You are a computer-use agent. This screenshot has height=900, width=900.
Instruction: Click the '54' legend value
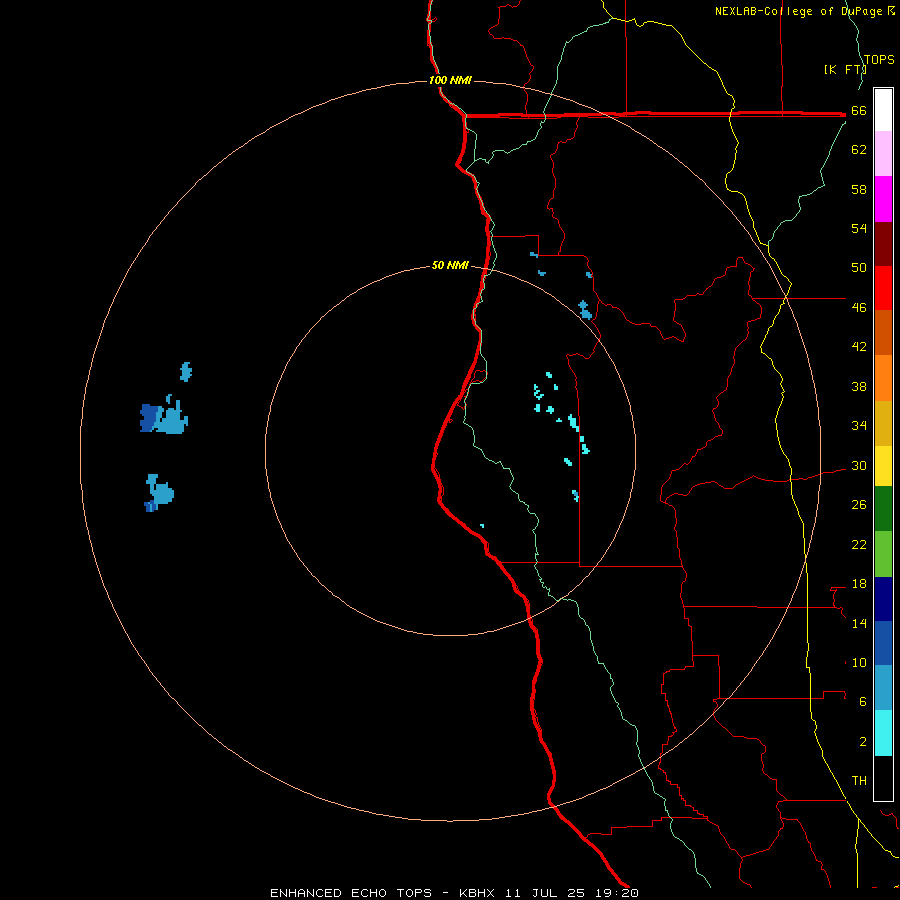(x=859, y=228)
